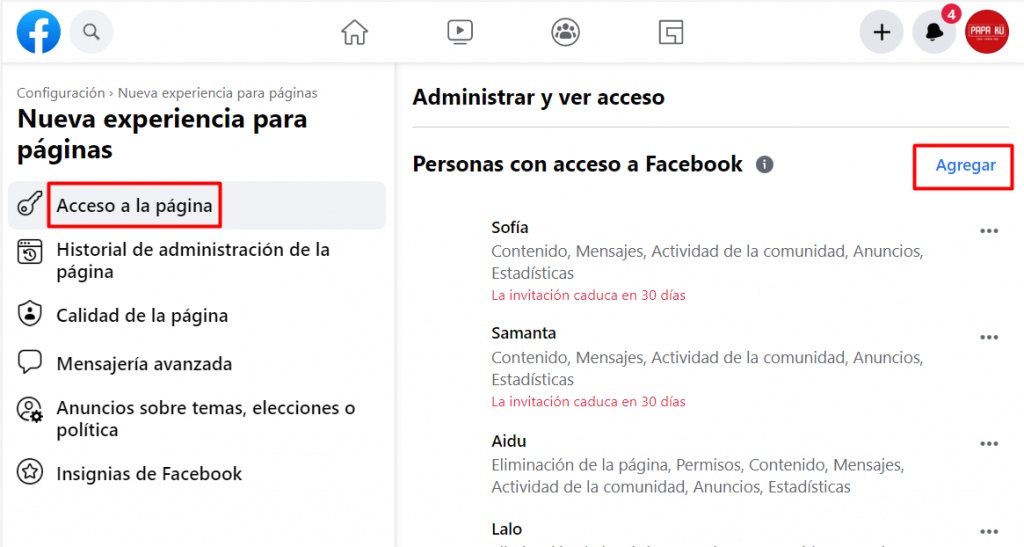Click the Agregar link

click(965, 166)
